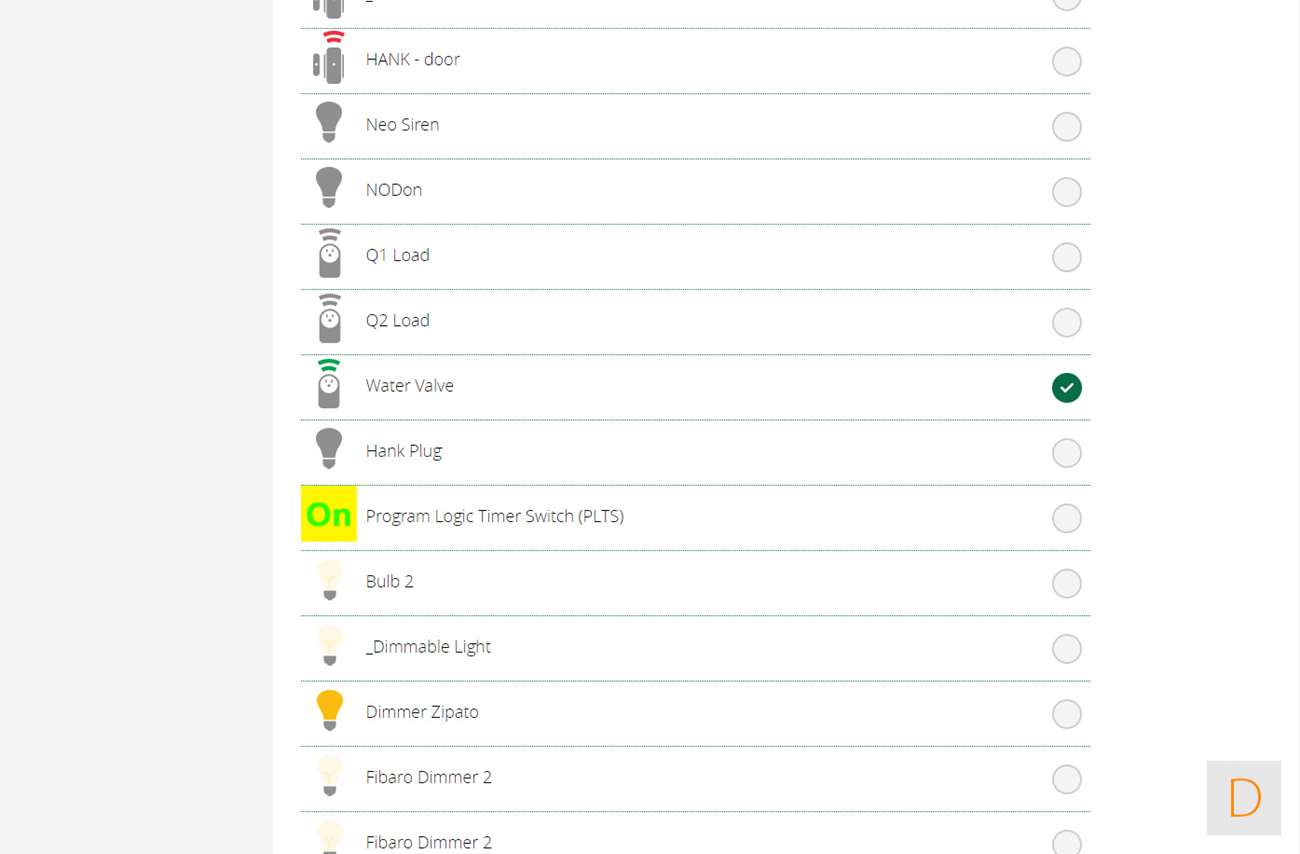Click the Q1 Load plug icon

329,255
